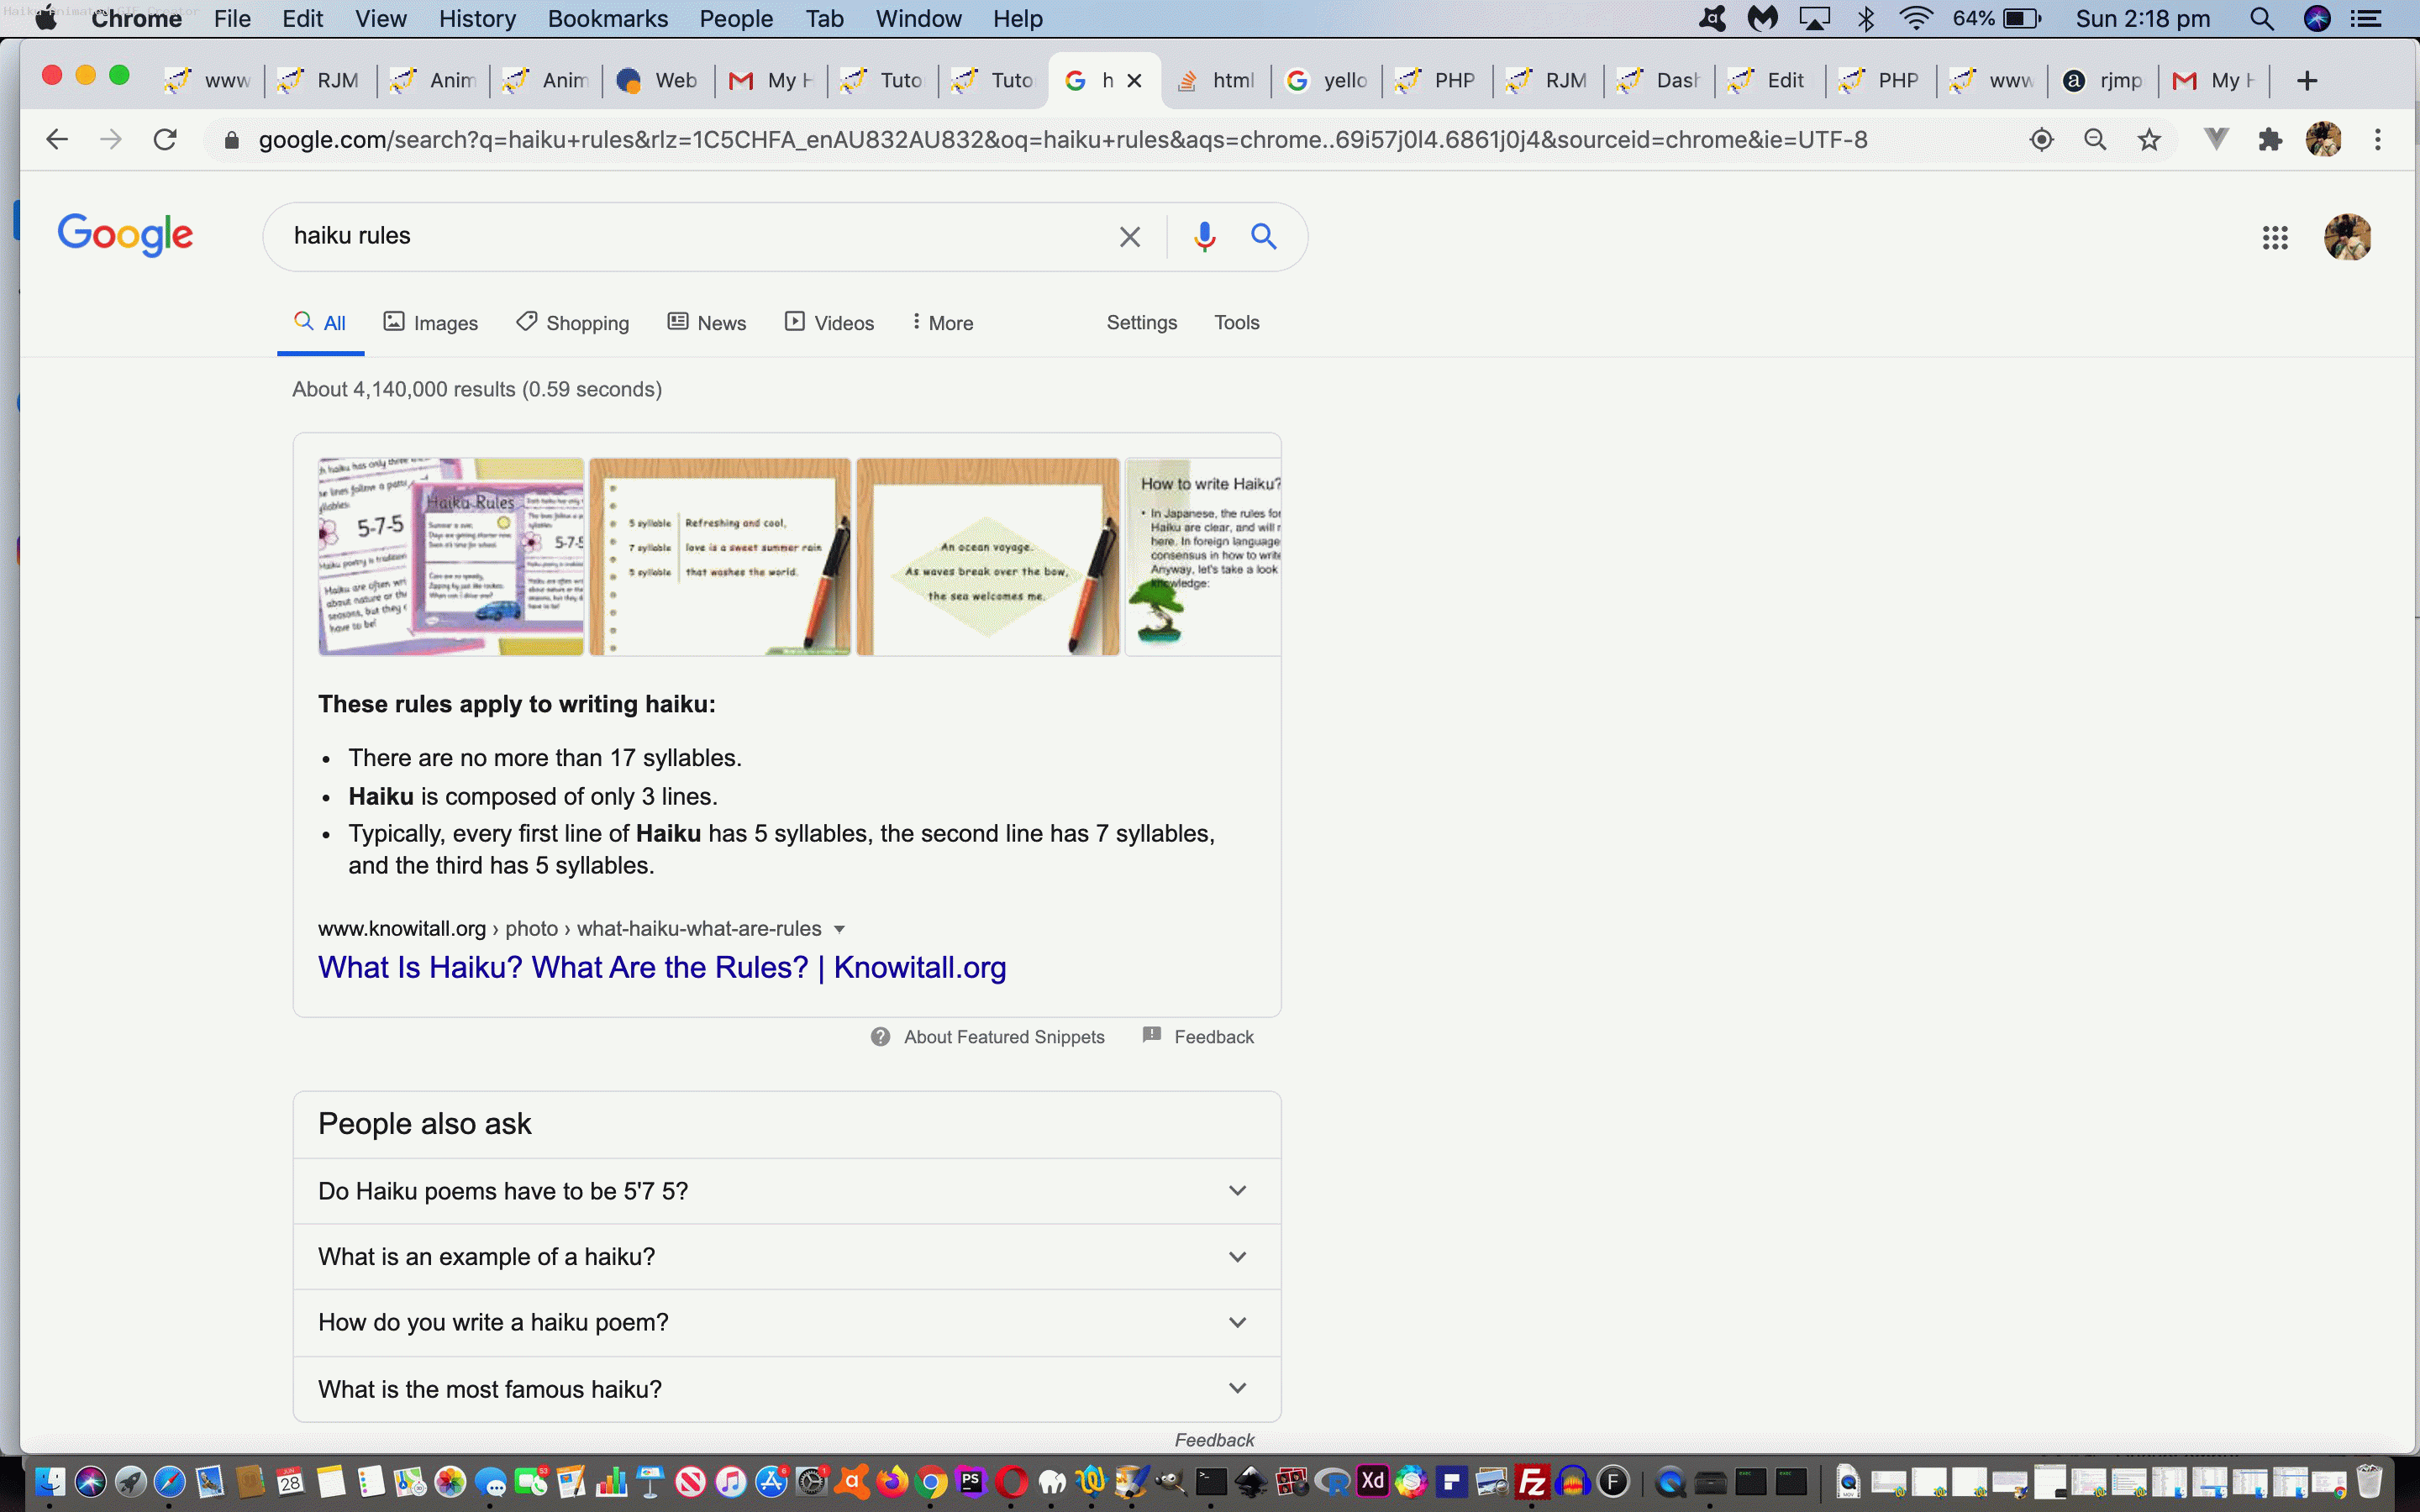Open search Settings

[1142, 323]
